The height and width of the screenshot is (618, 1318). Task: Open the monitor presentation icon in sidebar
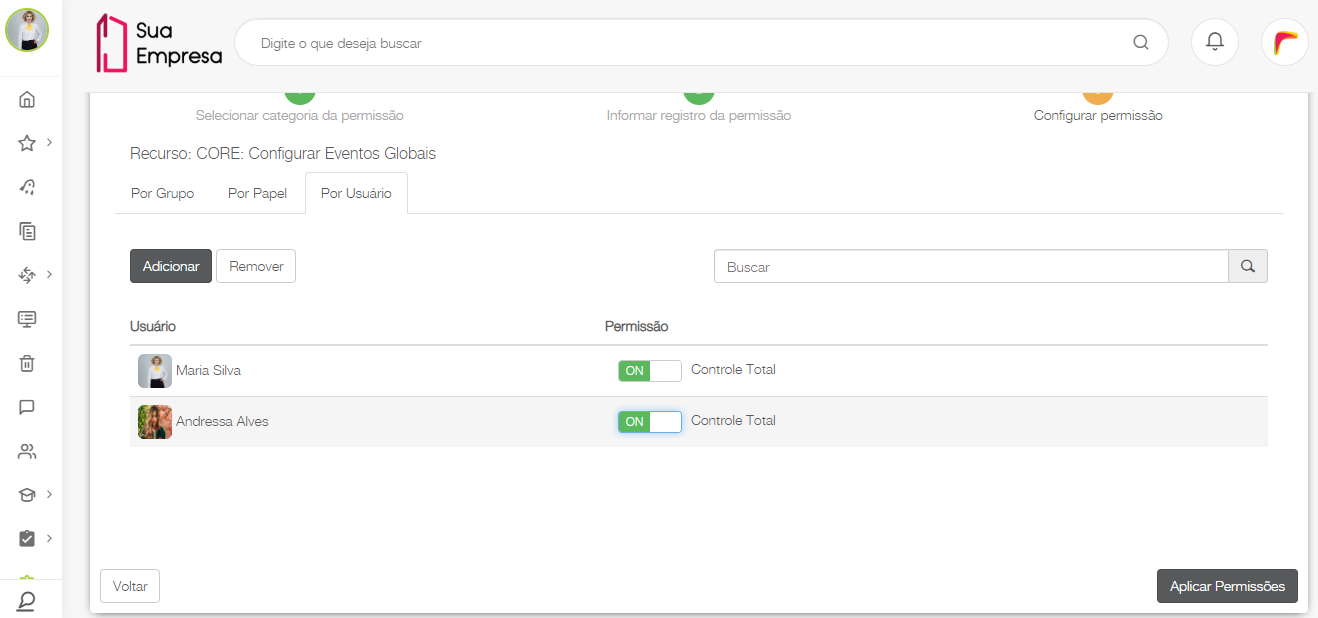coord(27,319)
